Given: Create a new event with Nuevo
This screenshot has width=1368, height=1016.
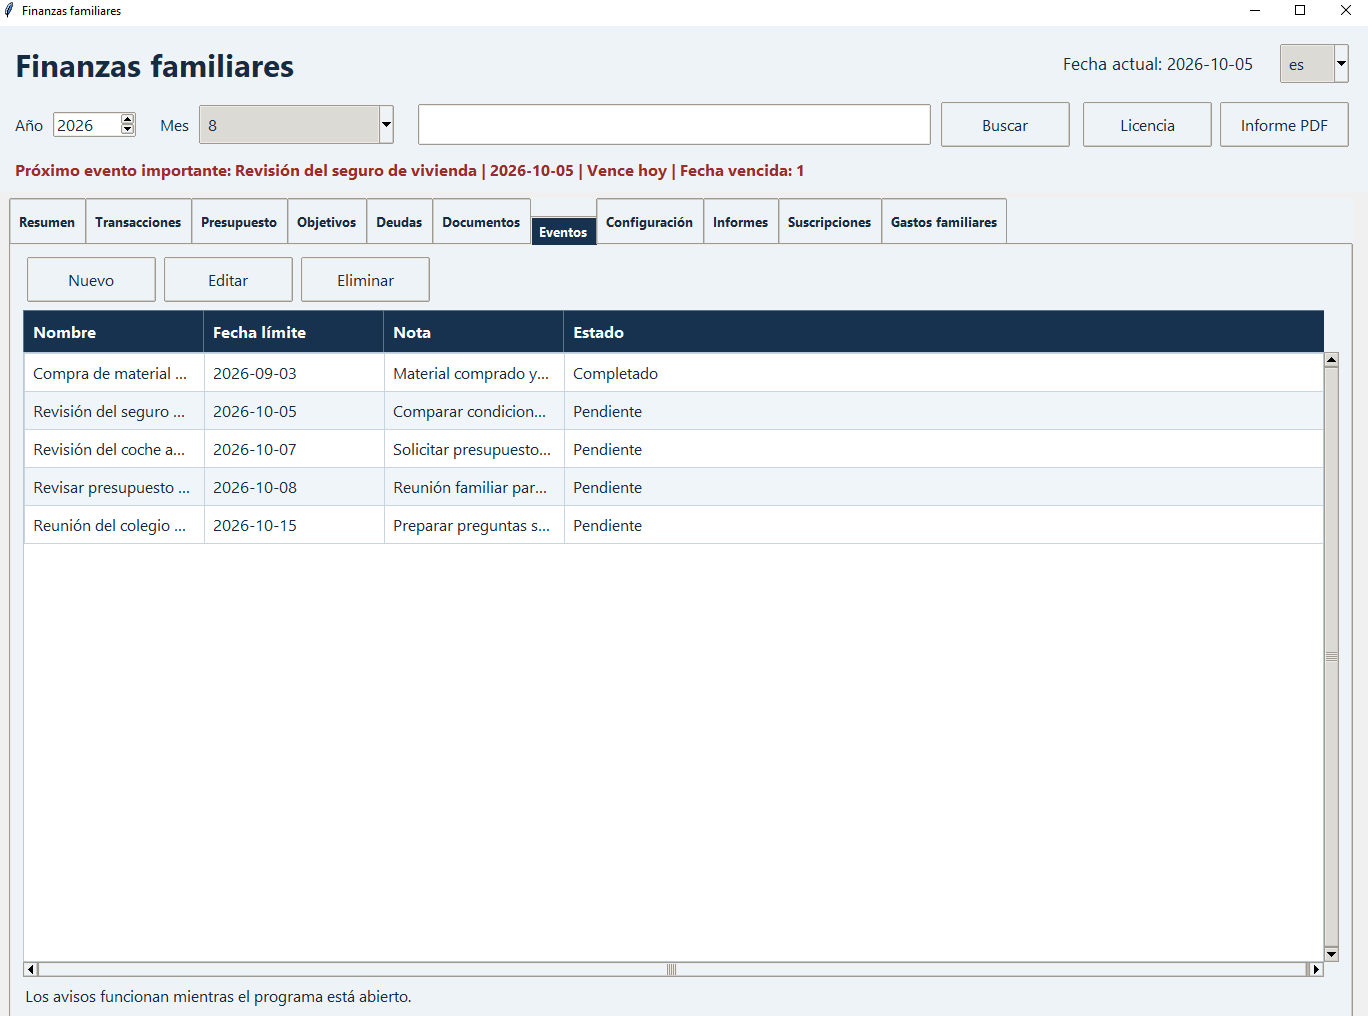Looking at the screenshot, I should [x=91, y=280].
